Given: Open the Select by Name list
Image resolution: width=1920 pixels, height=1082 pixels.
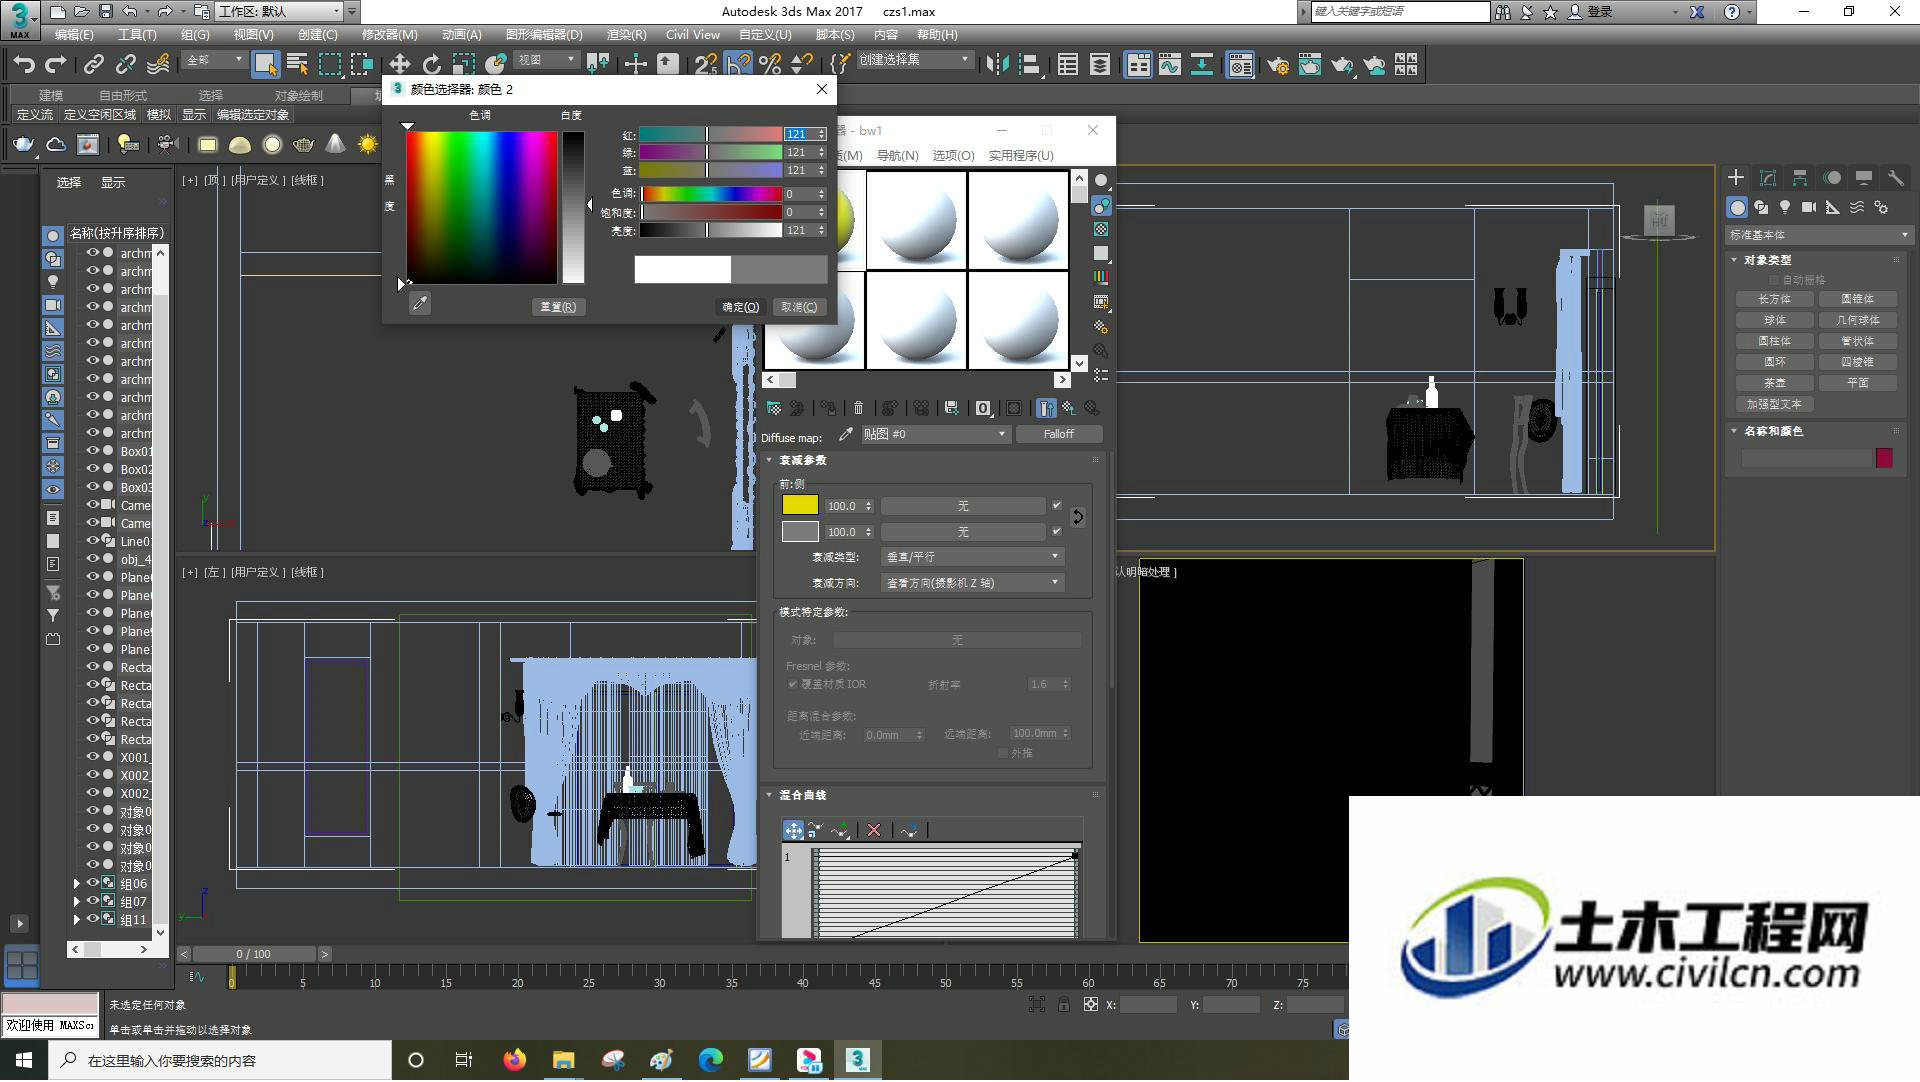Looking at the screenshot, I should (x=297, y=65).
